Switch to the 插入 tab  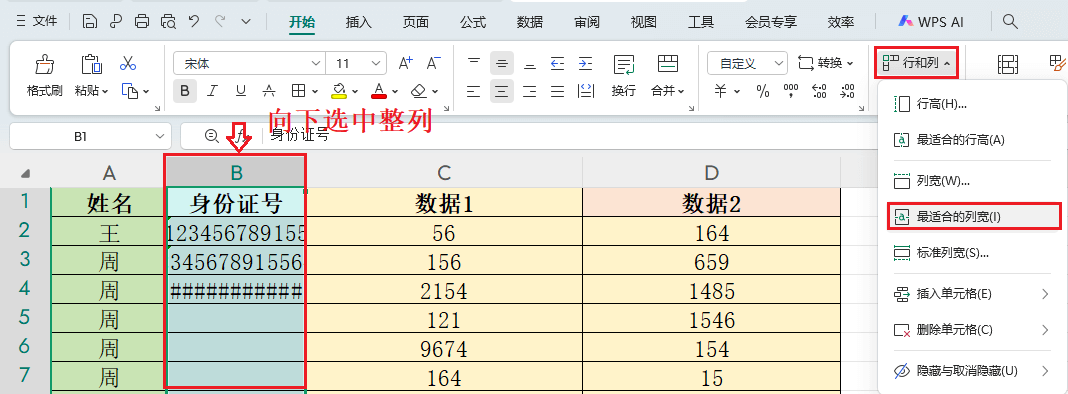pyautogui.click(x=358, y=22)
